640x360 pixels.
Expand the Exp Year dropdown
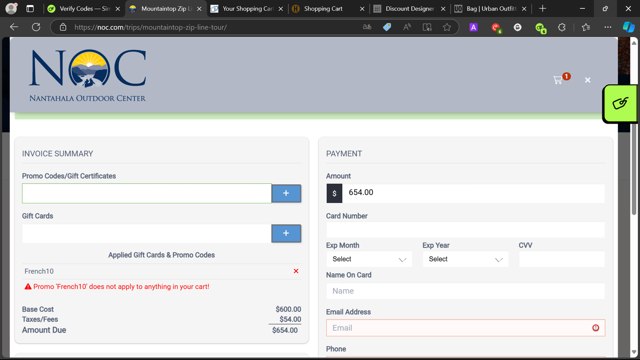coord(465,259)
